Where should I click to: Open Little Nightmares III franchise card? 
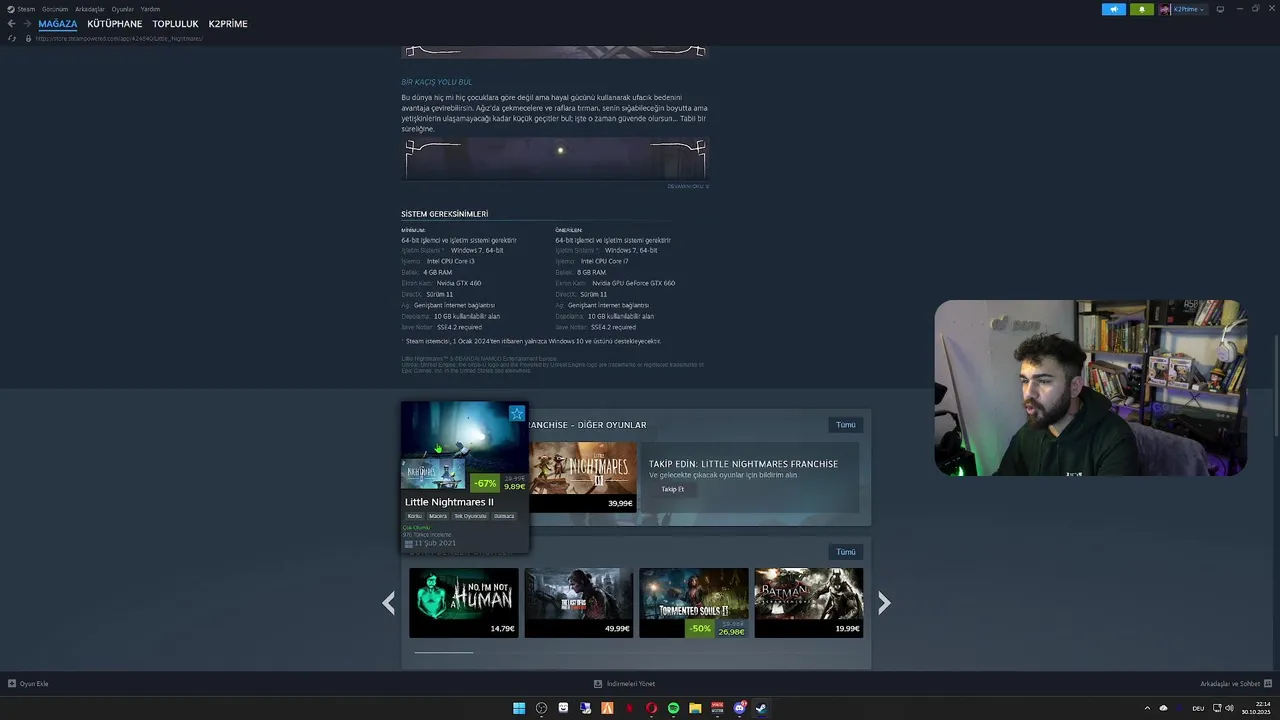(583, 477)
